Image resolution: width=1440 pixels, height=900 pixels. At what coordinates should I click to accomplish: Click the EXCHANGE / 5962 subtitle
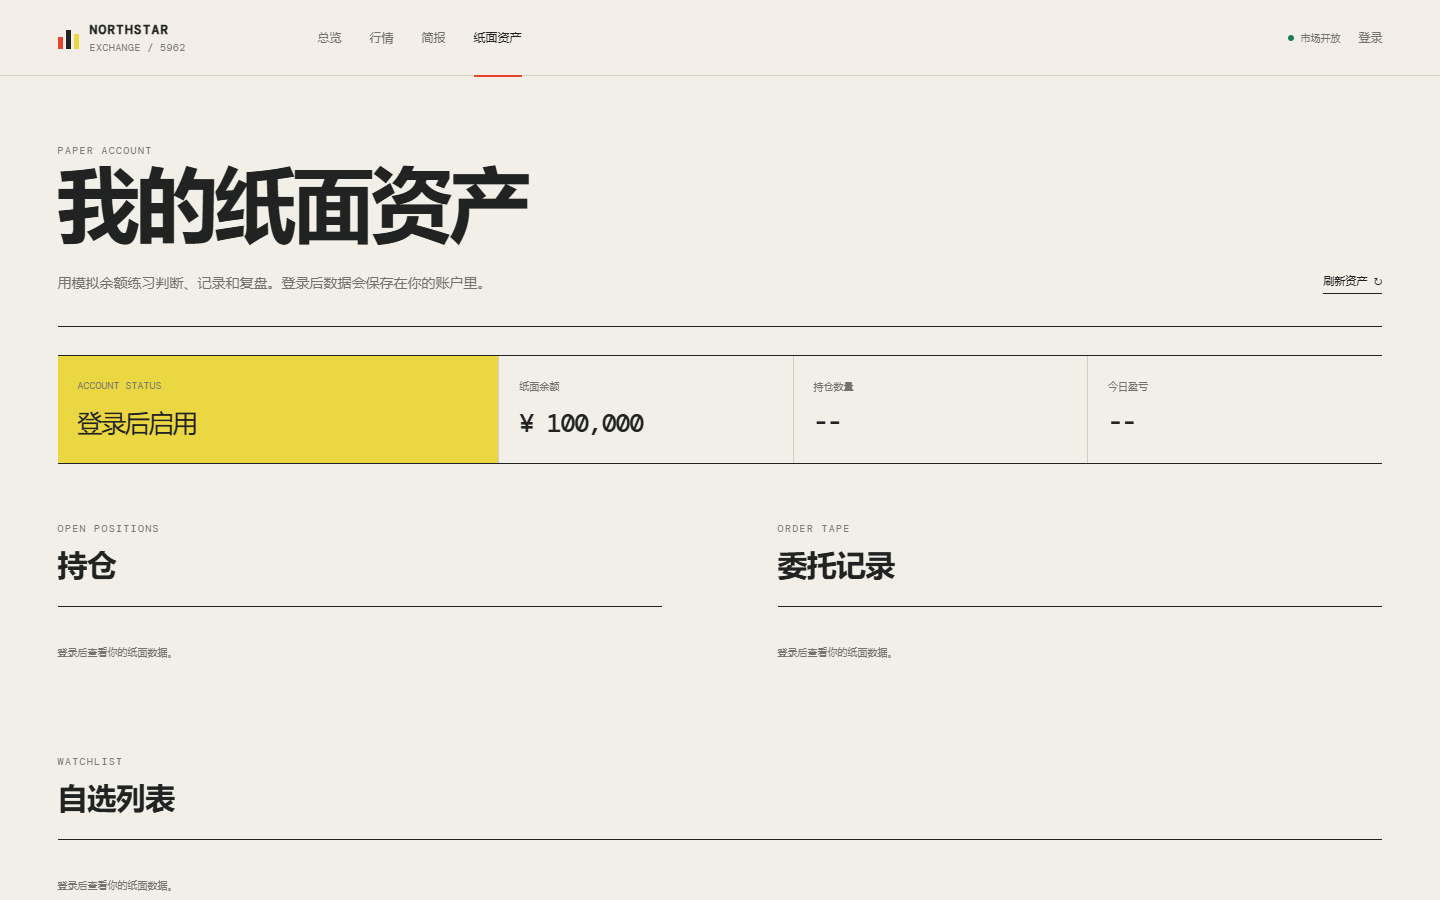point(137,48)
